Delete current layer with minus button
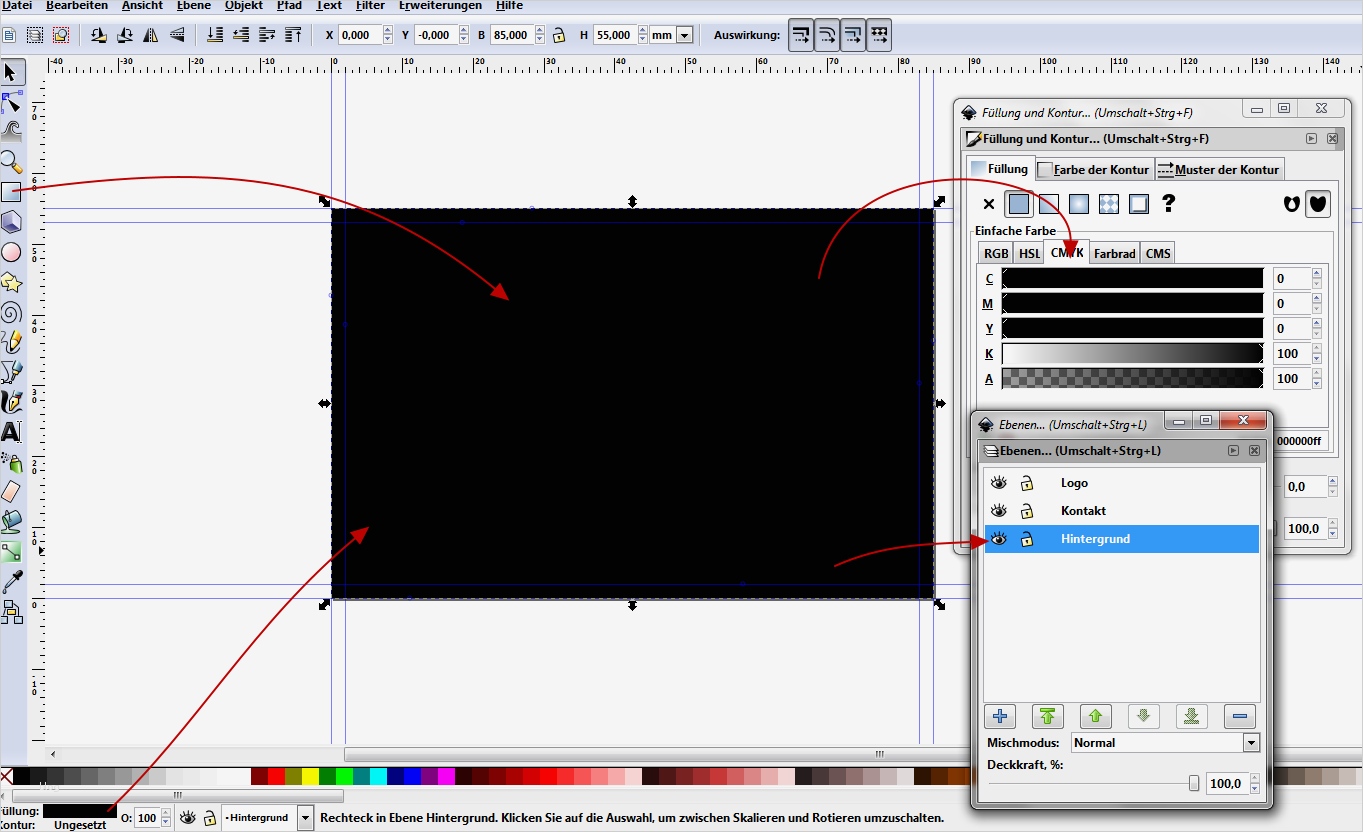 1239,716
